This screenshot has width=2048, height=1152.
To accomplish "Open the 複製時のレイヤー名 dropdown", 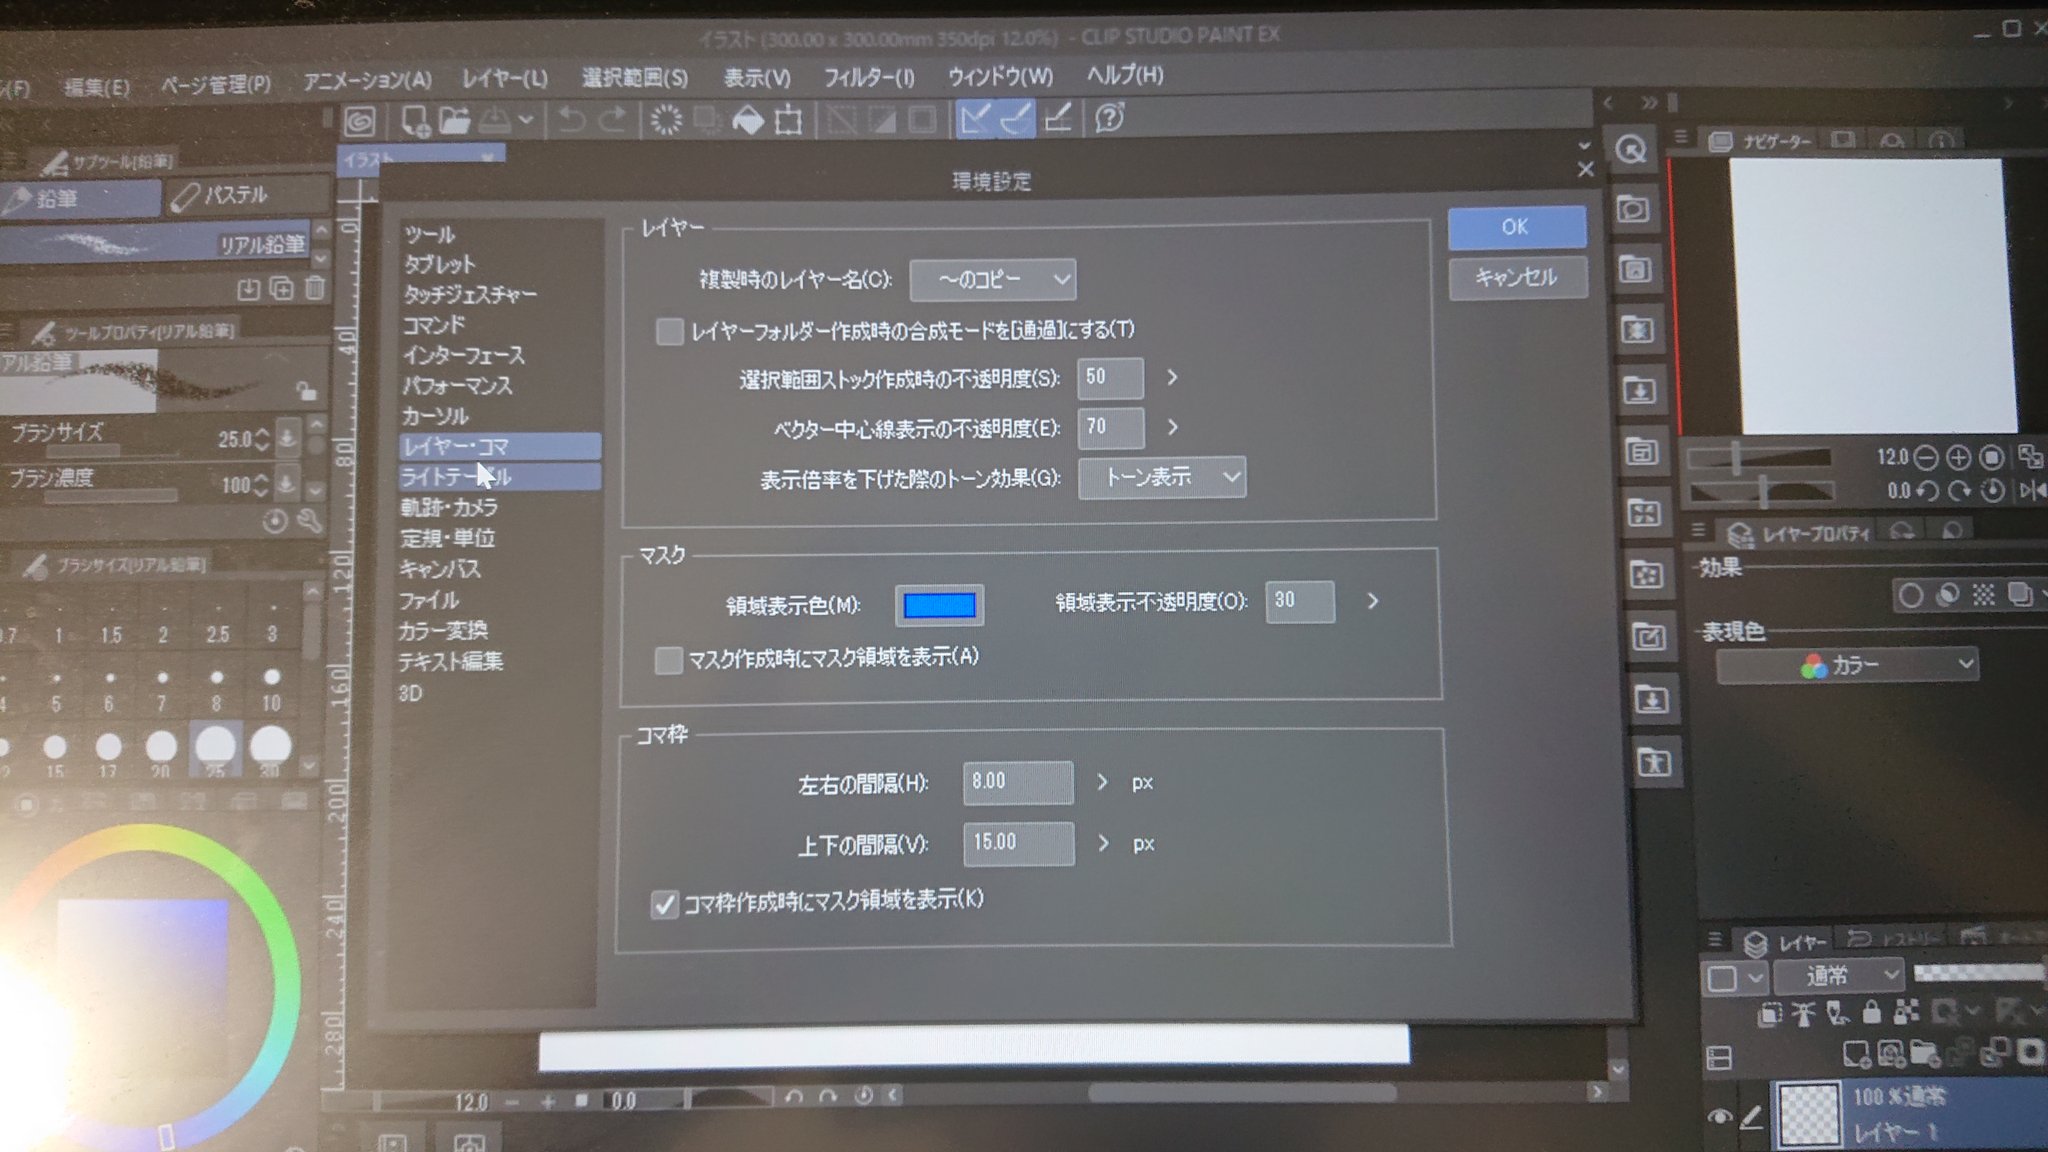I will click(993, 280).
